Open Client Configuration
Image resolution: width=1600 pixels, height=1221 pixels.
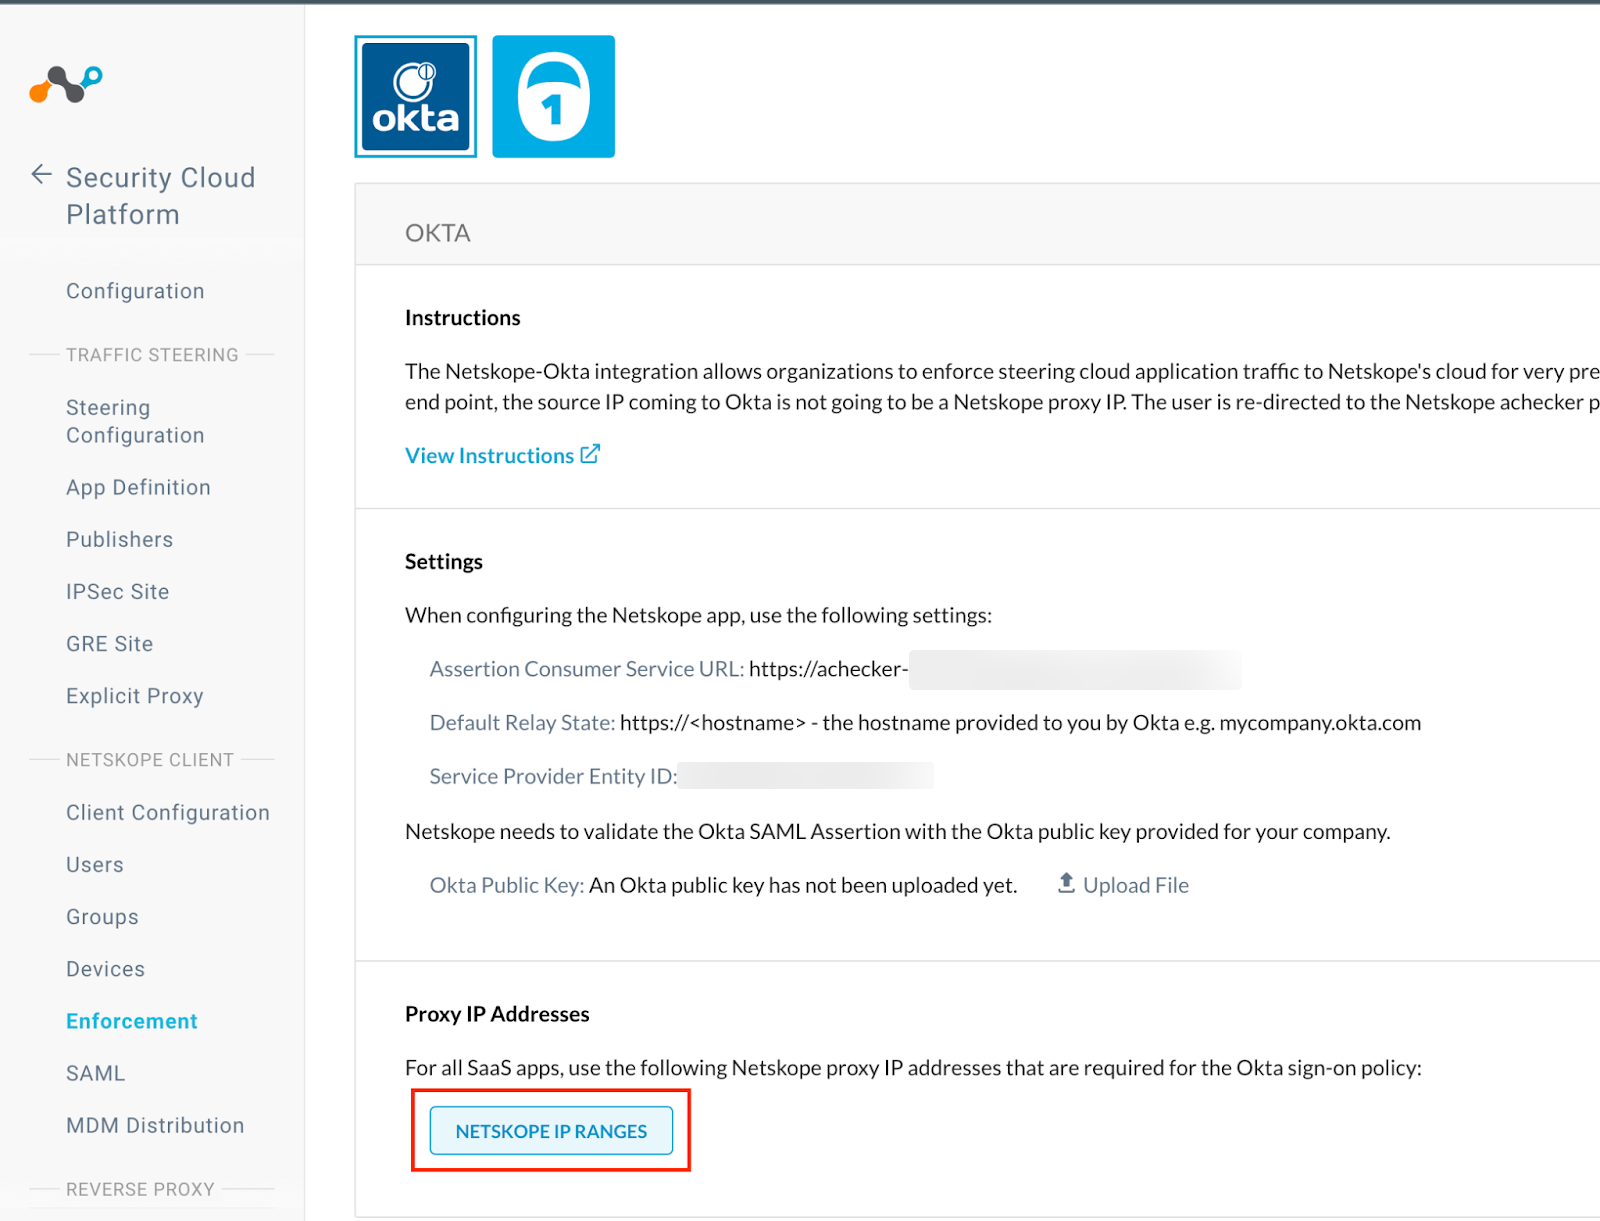coord(167,812)
